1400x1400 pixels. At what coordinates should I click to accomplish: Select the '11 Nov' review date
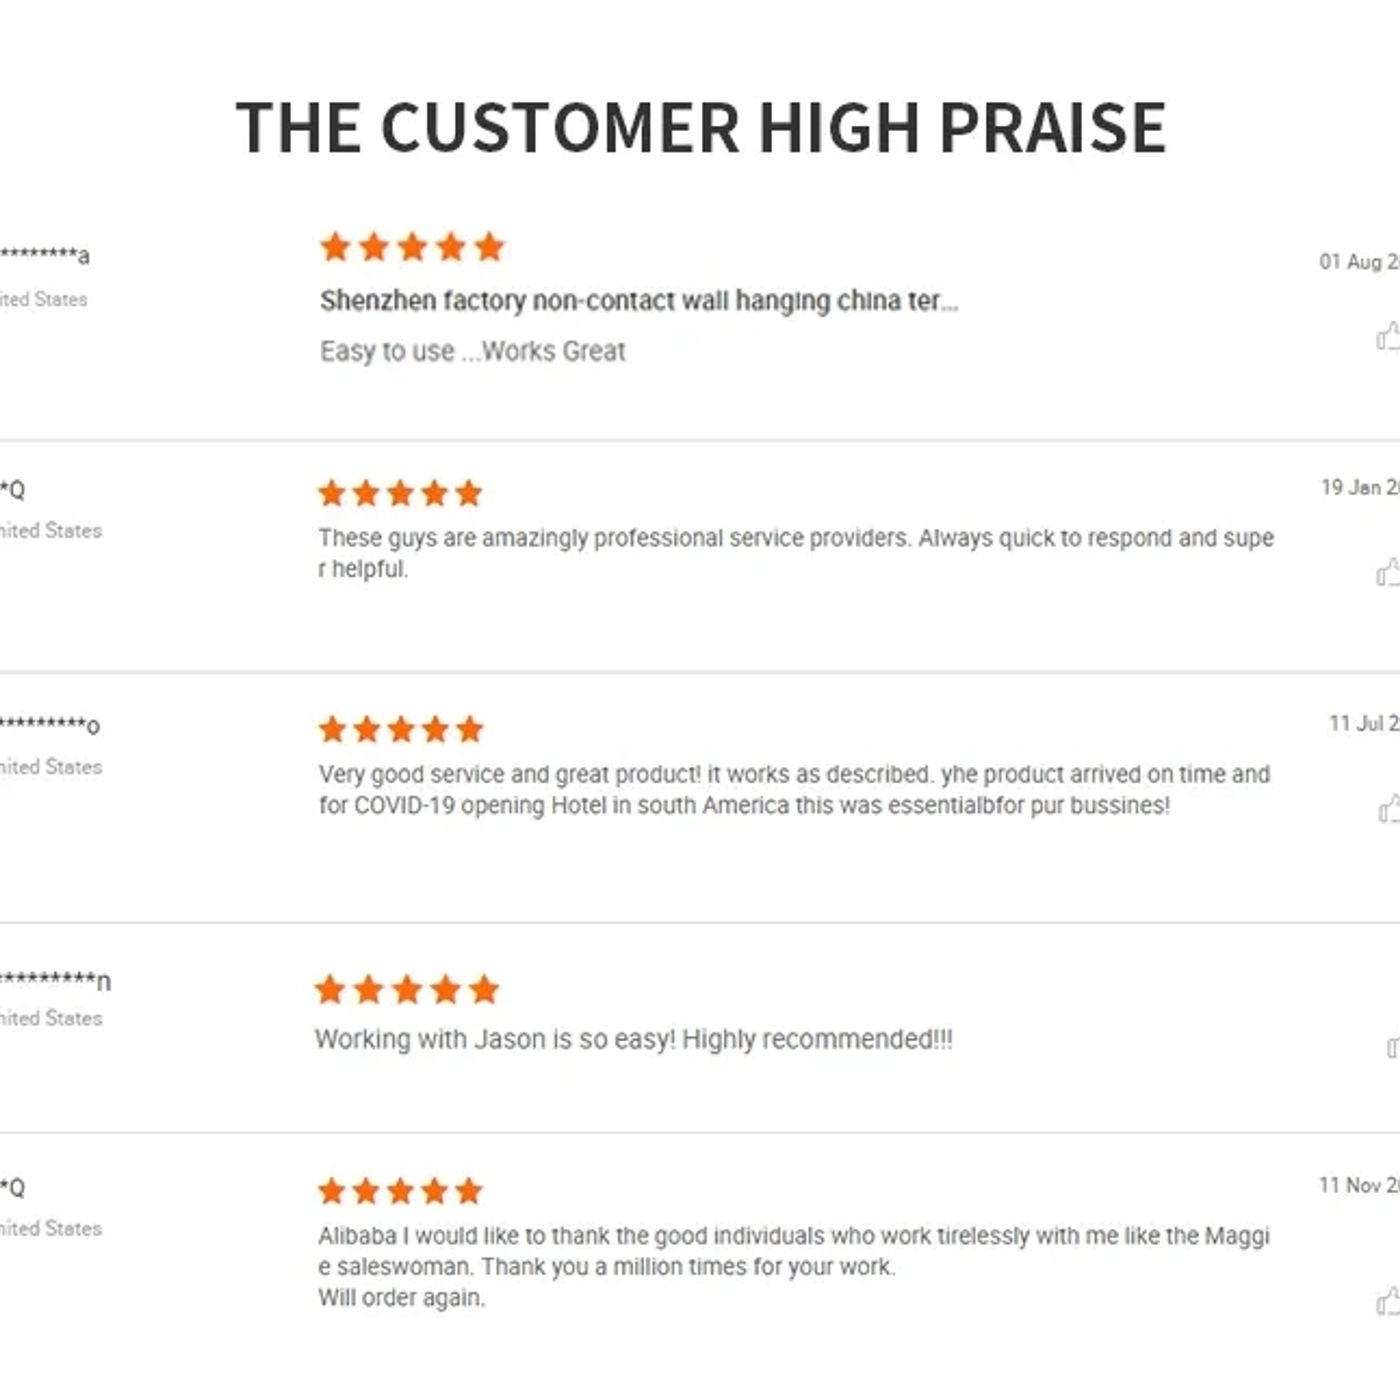[x=1359, y=1185]
